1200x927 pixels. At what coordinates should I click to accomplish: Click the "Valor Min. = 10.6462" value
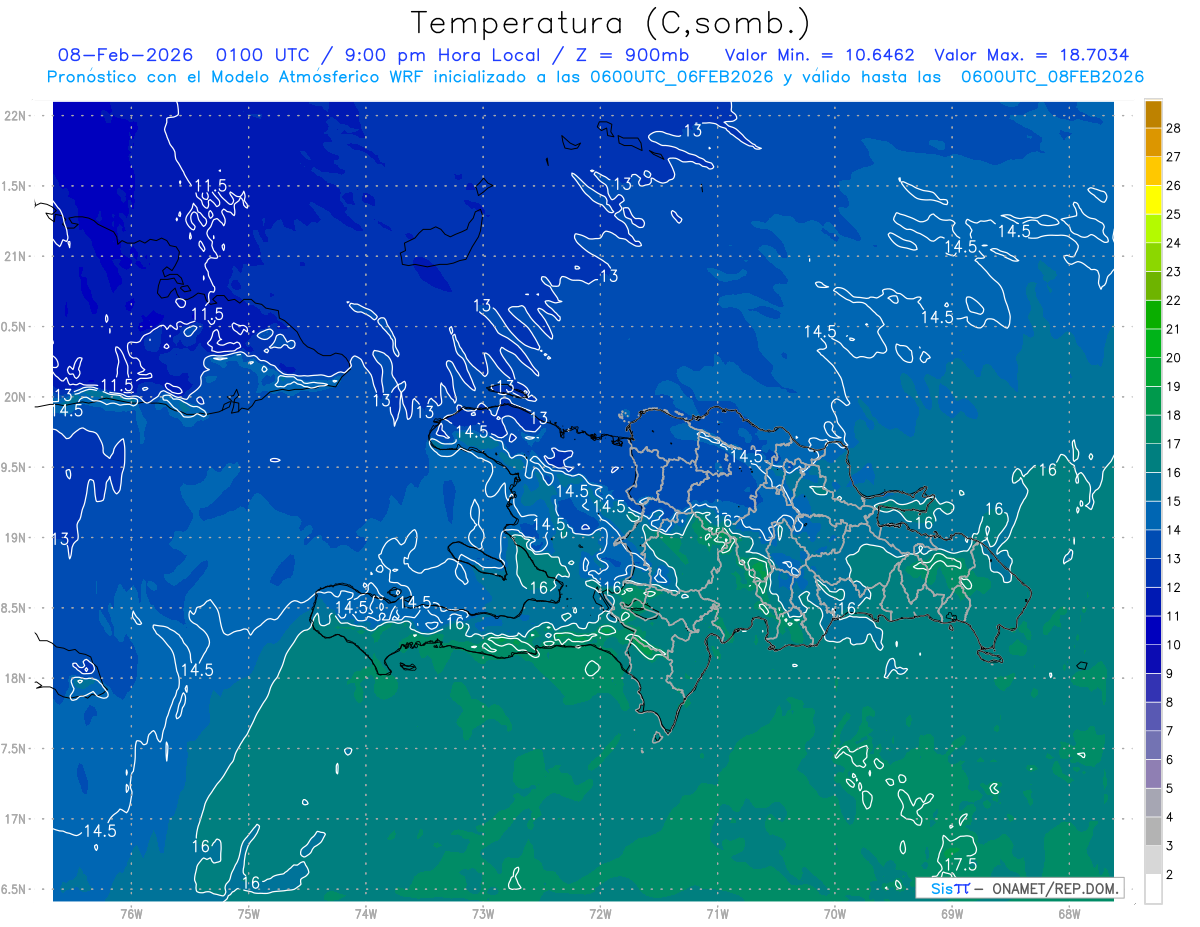tap(820, 55)
